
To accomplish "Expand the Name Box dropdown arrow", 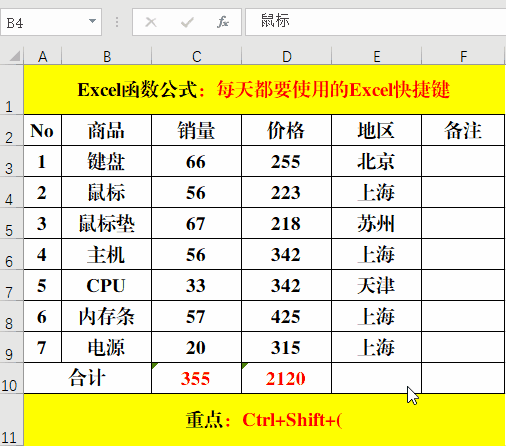I will (x=92, y=21).
